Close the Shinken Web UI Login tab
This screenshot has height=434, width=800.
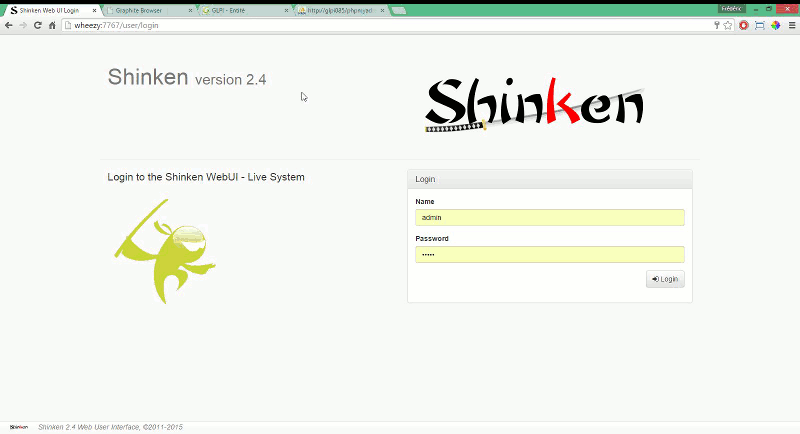pyautogui.click(x=94, y=10)
